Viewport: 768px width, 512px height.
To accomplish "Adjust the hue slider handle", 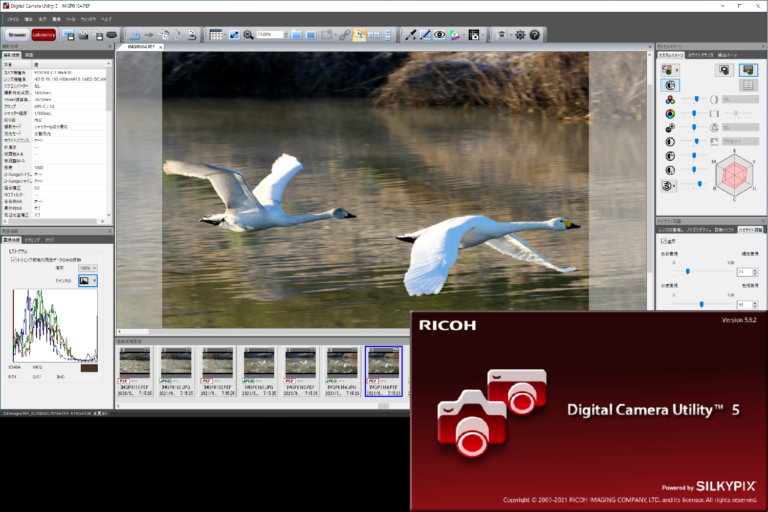I will pos(694,114).
